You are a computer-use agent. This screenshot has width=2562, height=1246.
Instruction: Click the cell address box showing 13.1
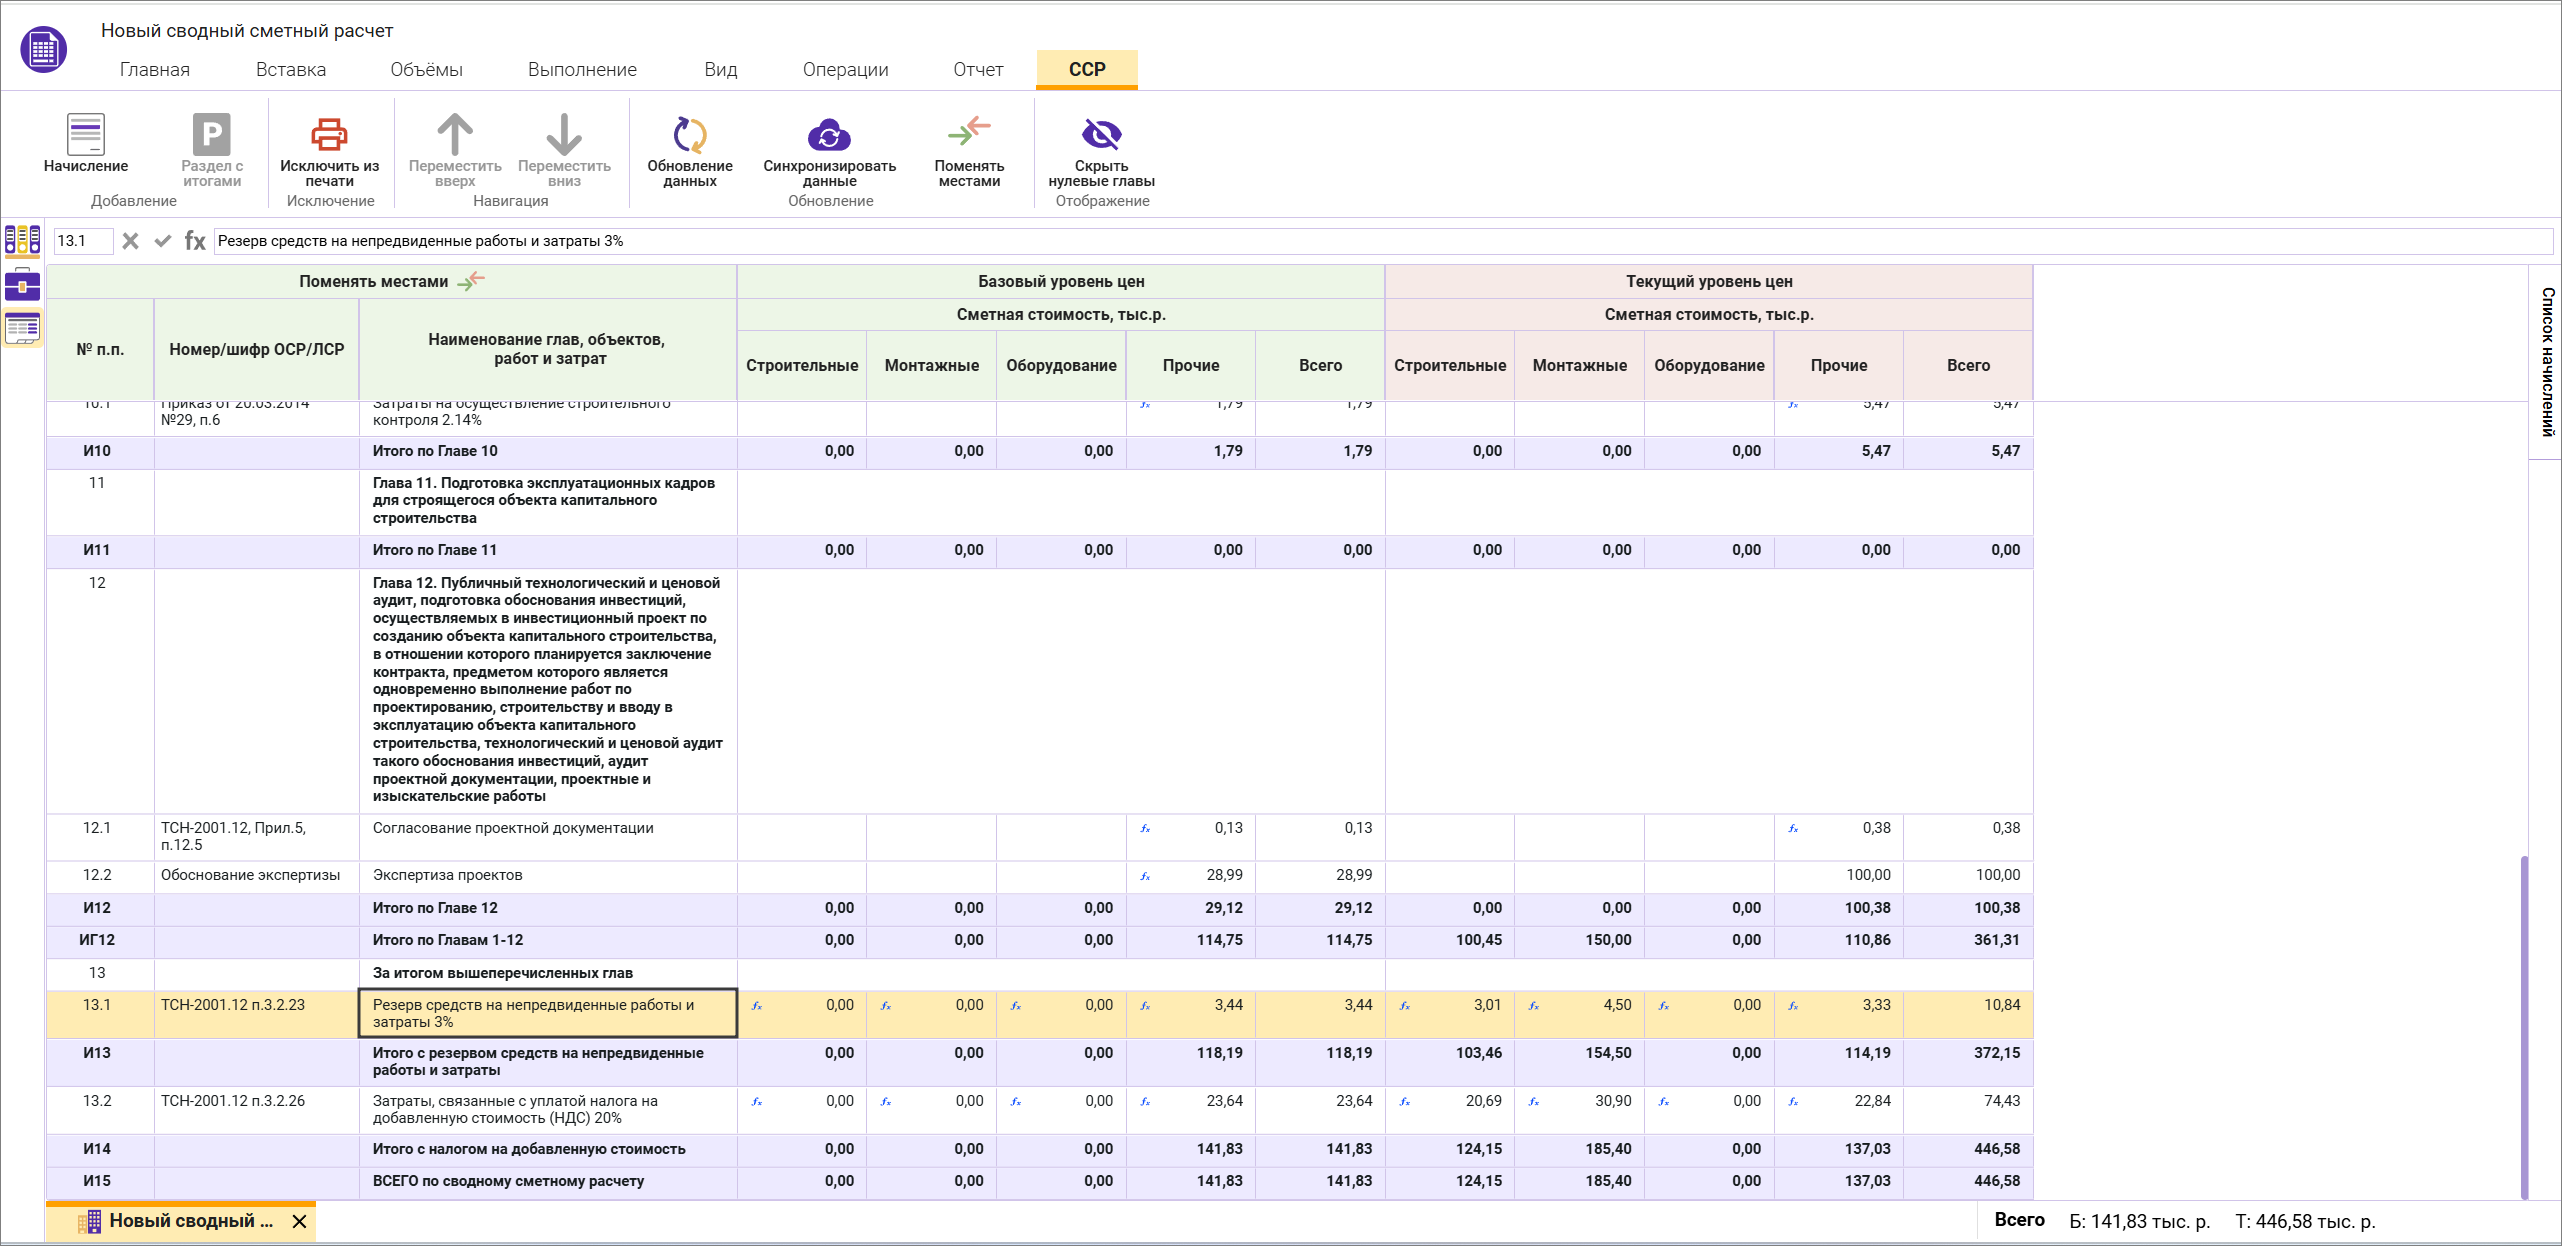pyautogui.click(x=82, y=241)
